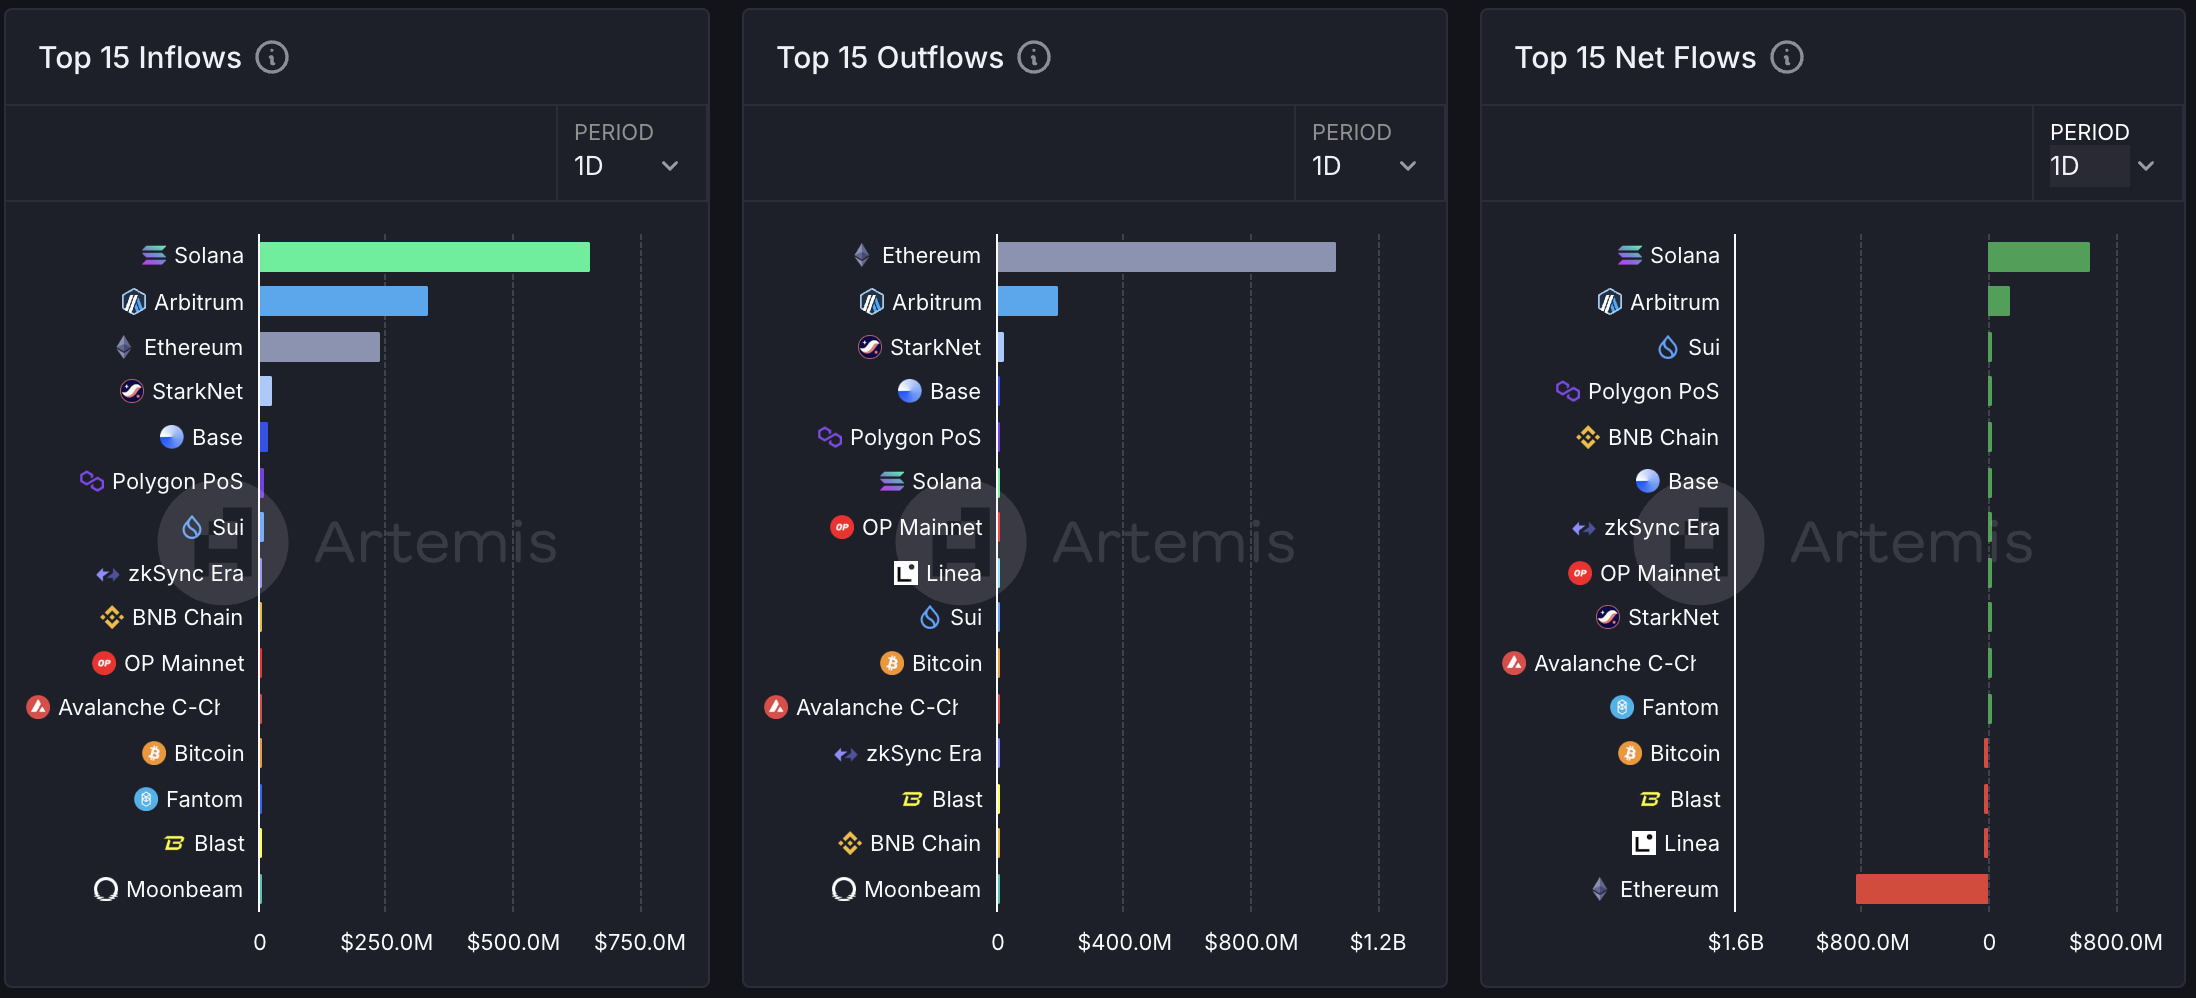Click the Top 15 Net Flows title

(1635, 58)
